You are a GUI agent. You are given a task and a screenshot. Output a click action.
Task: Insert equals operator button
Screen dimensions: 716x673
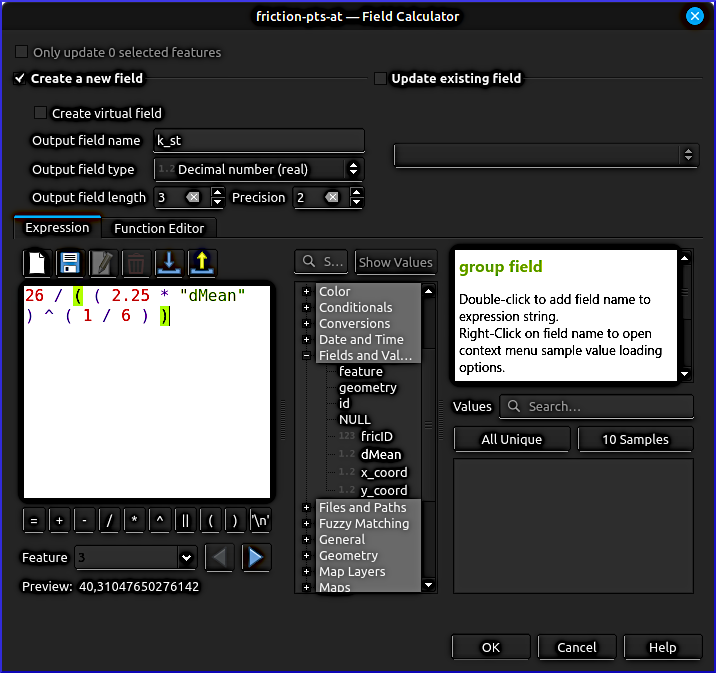34,521
